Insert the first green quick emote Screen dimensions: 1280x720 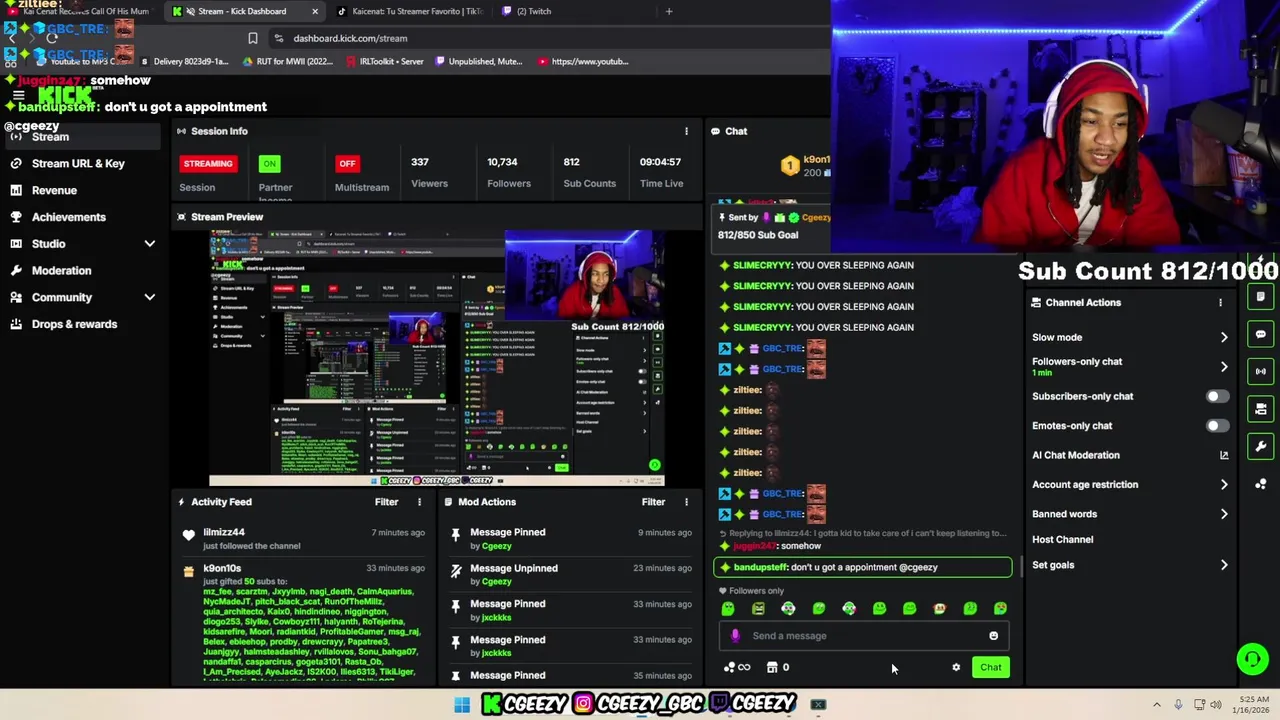[728, 608]
